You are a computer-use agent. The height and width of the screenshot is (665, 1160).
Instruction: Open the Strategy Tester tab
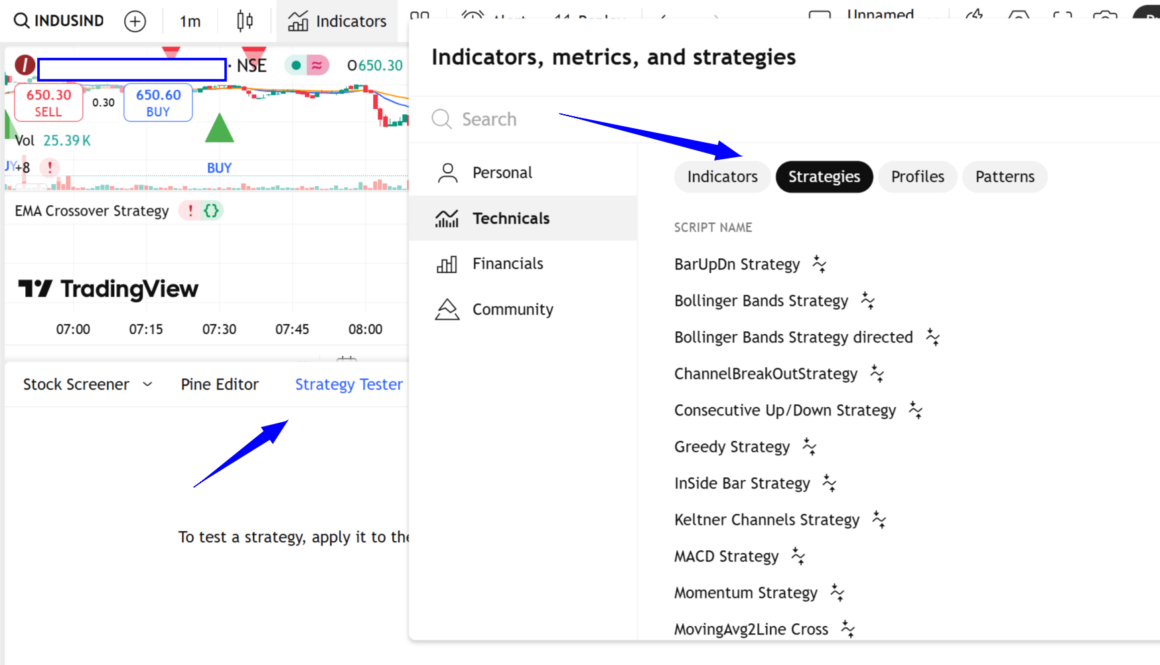click(348, 384)
